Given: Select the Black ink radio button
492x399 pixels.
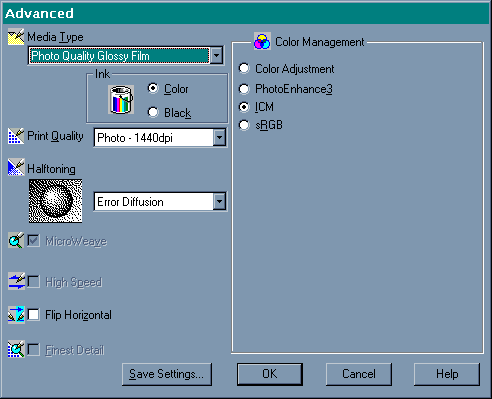Looking at the screenshot, I should click(153, 112).
